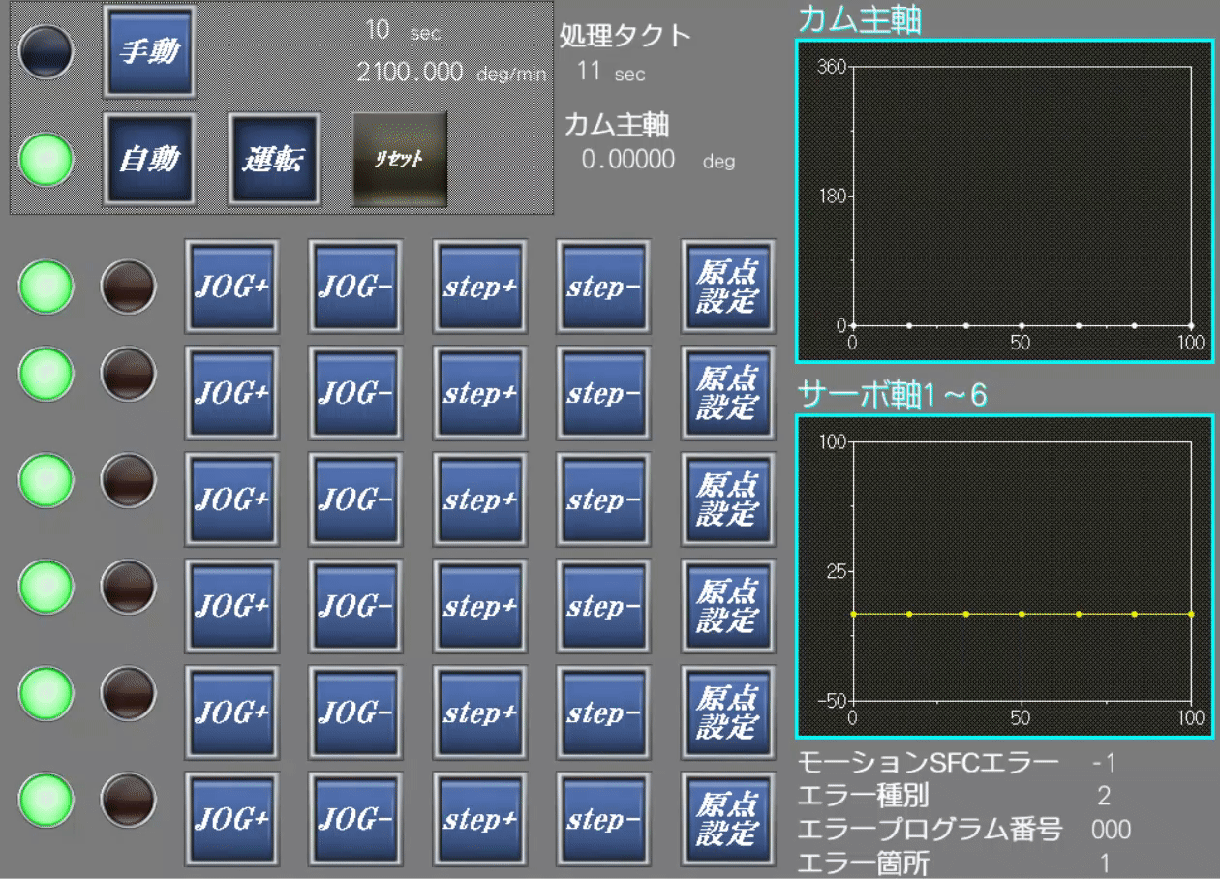
Task: Click the green lamp of the sixth servo row
Action: [46, 798]
